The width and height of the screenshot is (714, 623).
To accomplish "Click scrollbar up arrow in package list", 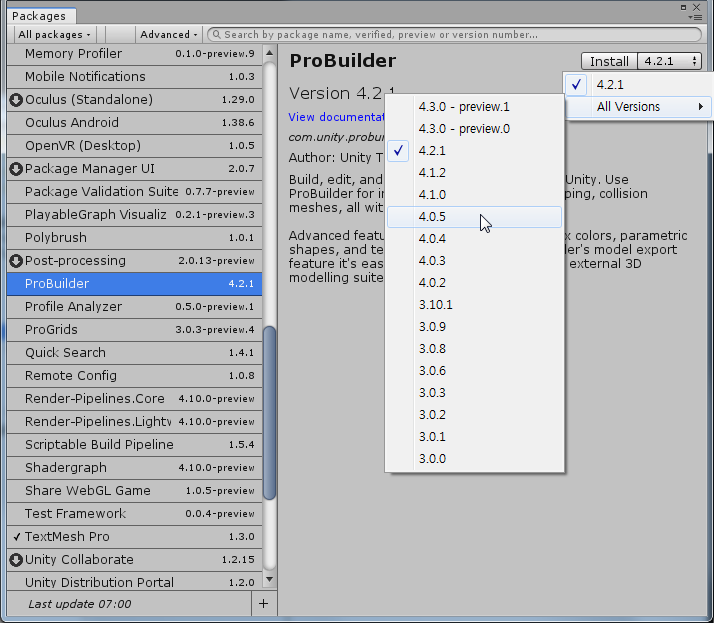I will (270, 53).
